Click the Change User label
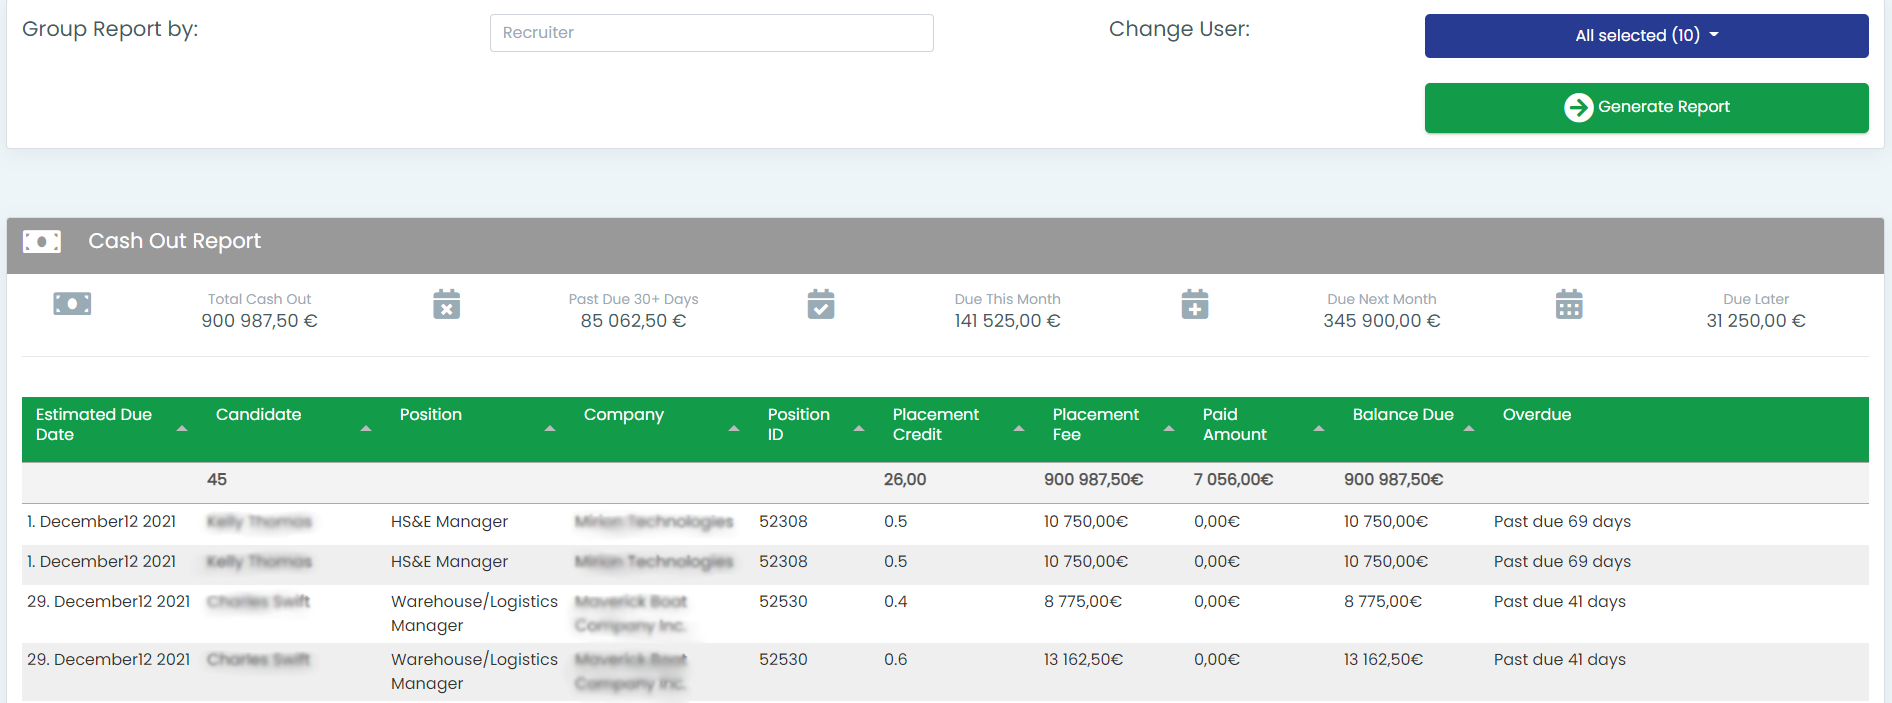 1179,29
